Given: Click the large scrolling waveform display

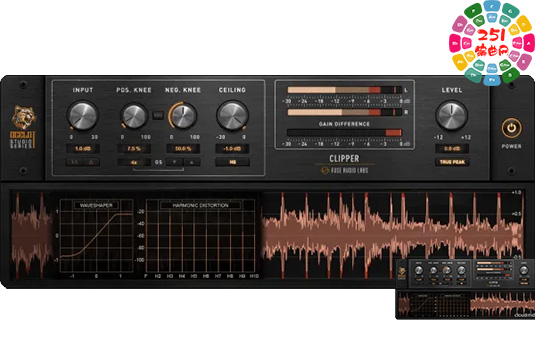Looking at the screenshot, I should pos(392,235).
